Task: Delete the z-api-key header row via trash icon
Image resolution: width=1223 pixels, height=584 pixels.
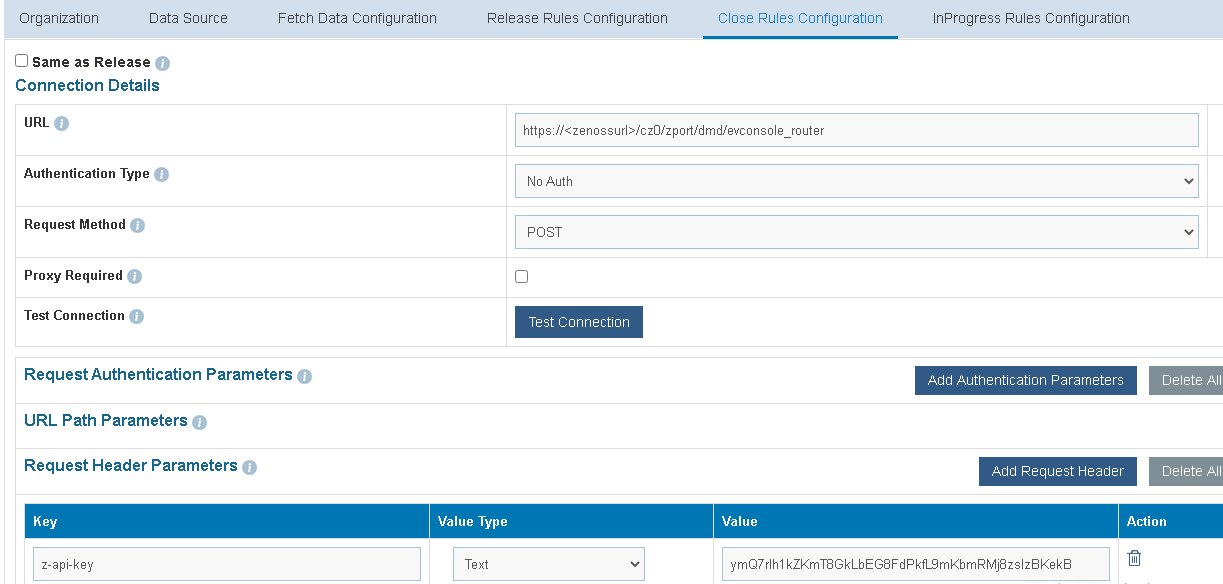Action: pos(1134,558)
